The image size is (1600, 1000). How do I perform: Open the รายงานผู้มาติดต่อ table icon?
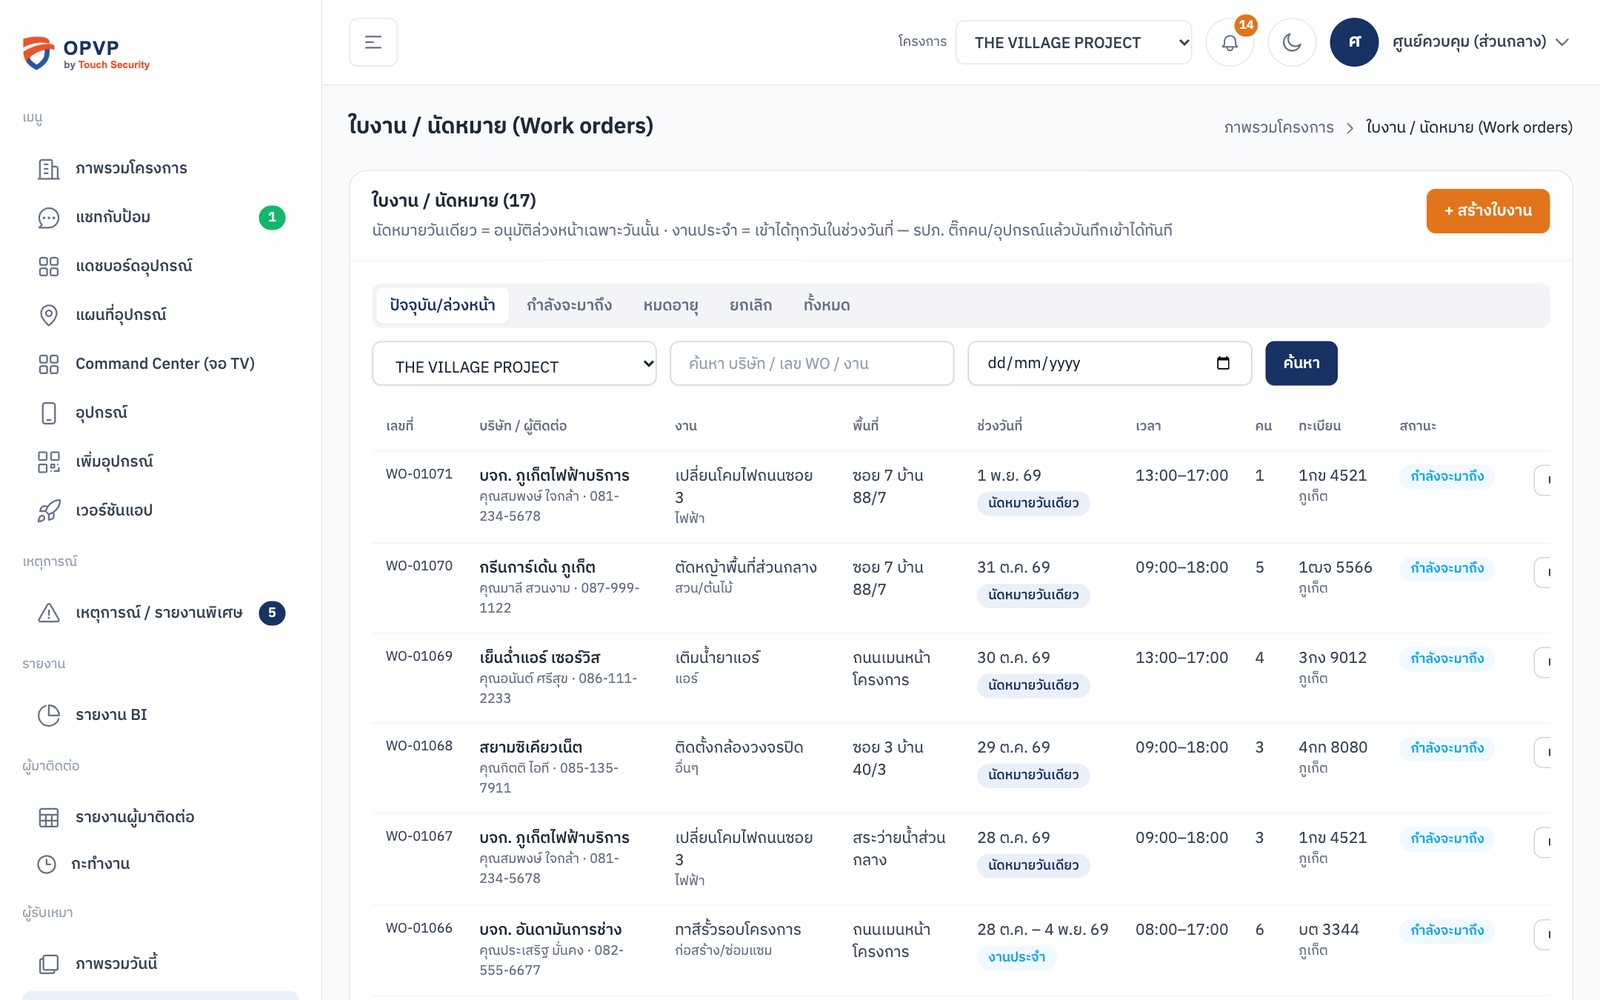click(49, 818)
